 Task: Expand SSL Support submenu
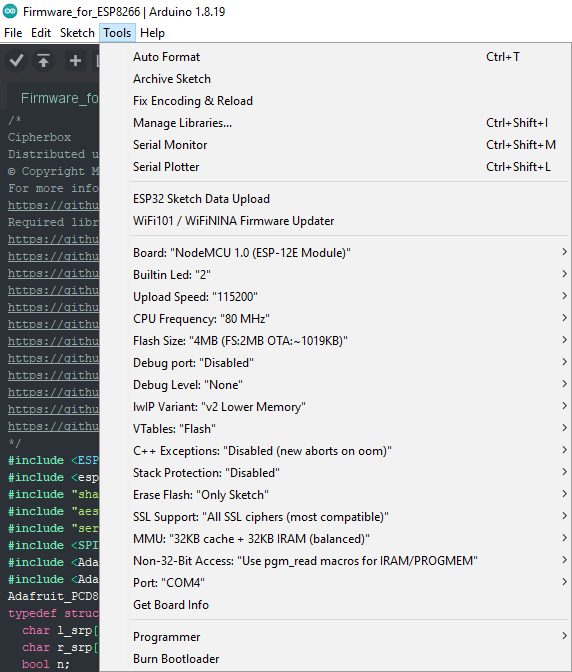pyautogui.click(x=335, y=517)
